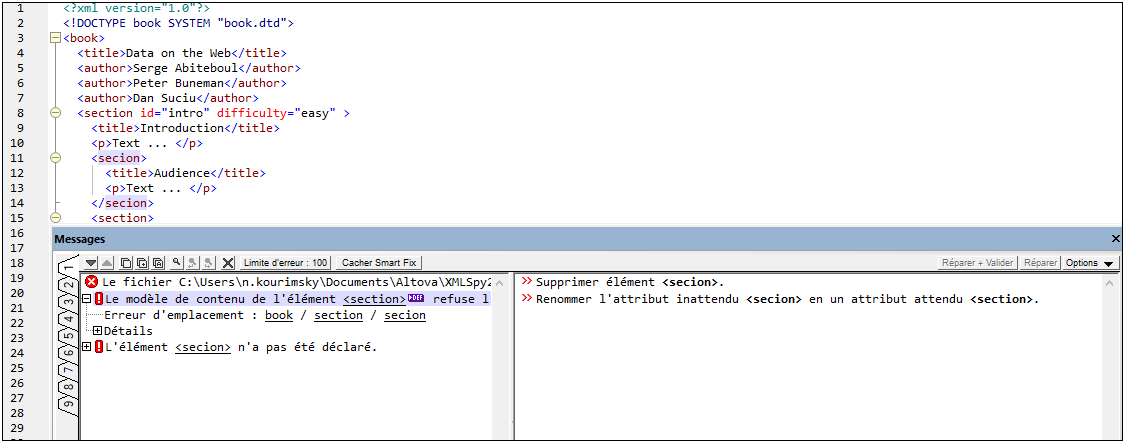
Task: Clear messages with the X icon
Action: pos(228,263)
